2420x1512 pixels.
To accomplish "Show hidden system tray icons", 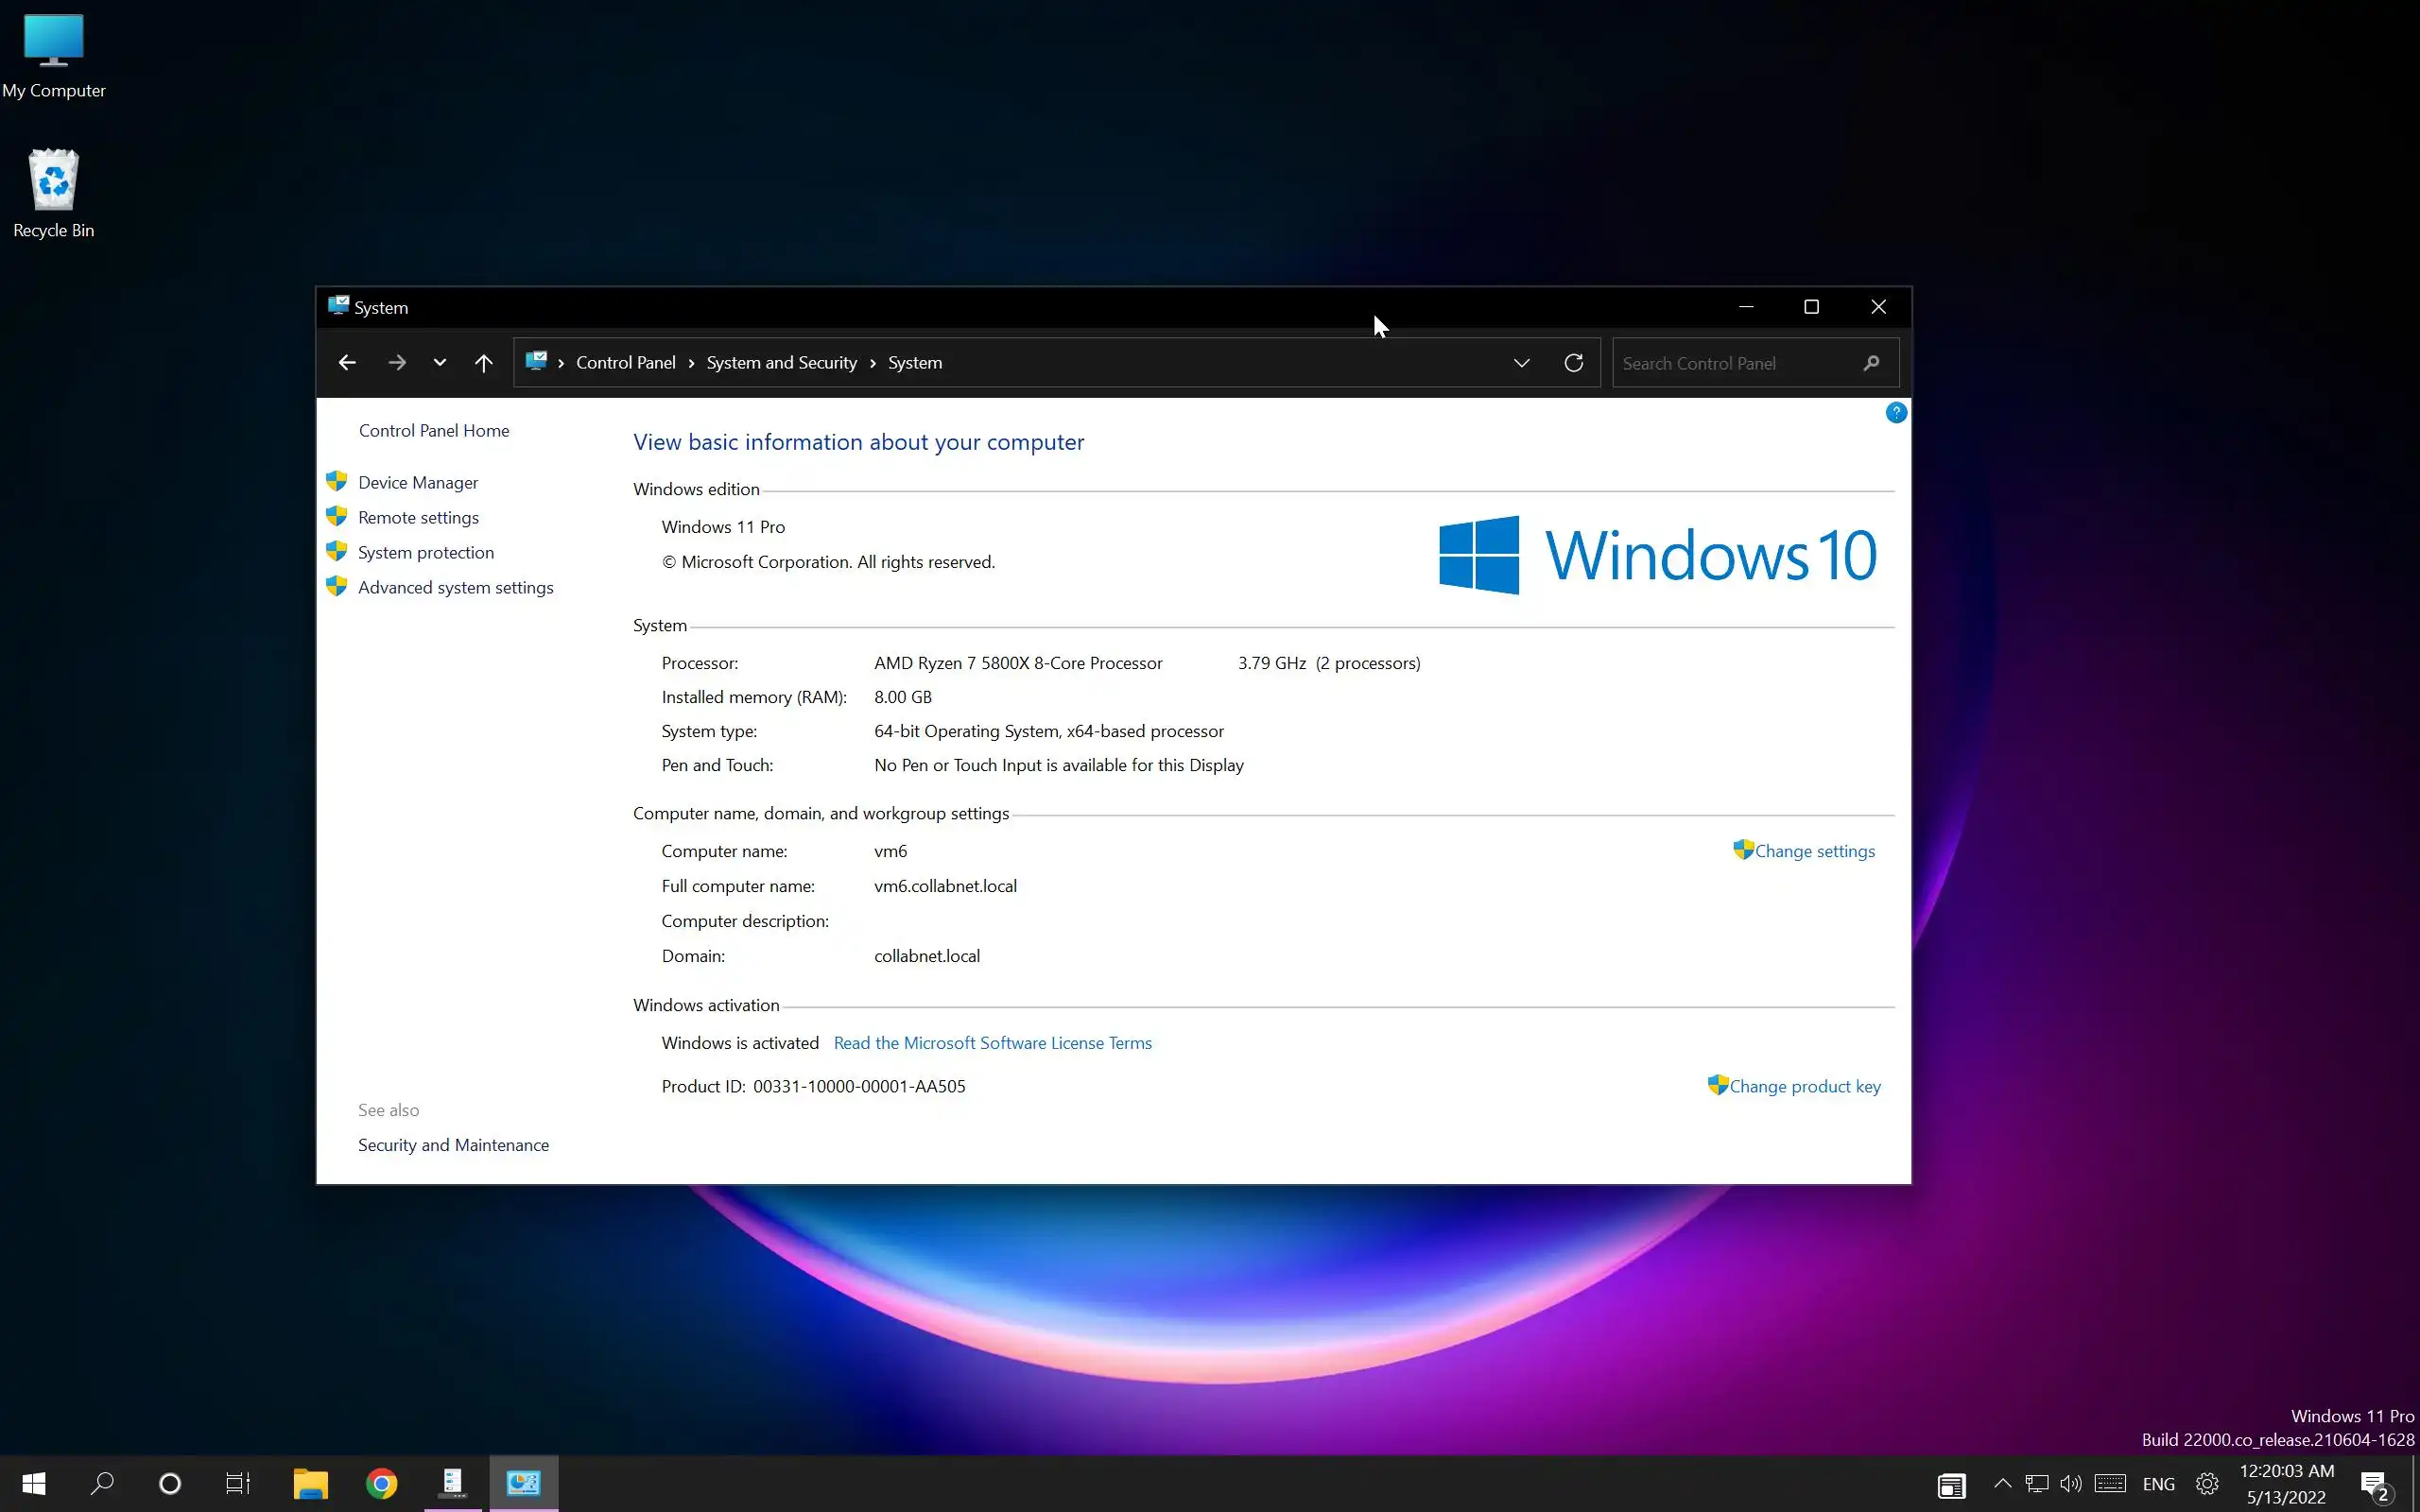I will coord(2002,1484).
